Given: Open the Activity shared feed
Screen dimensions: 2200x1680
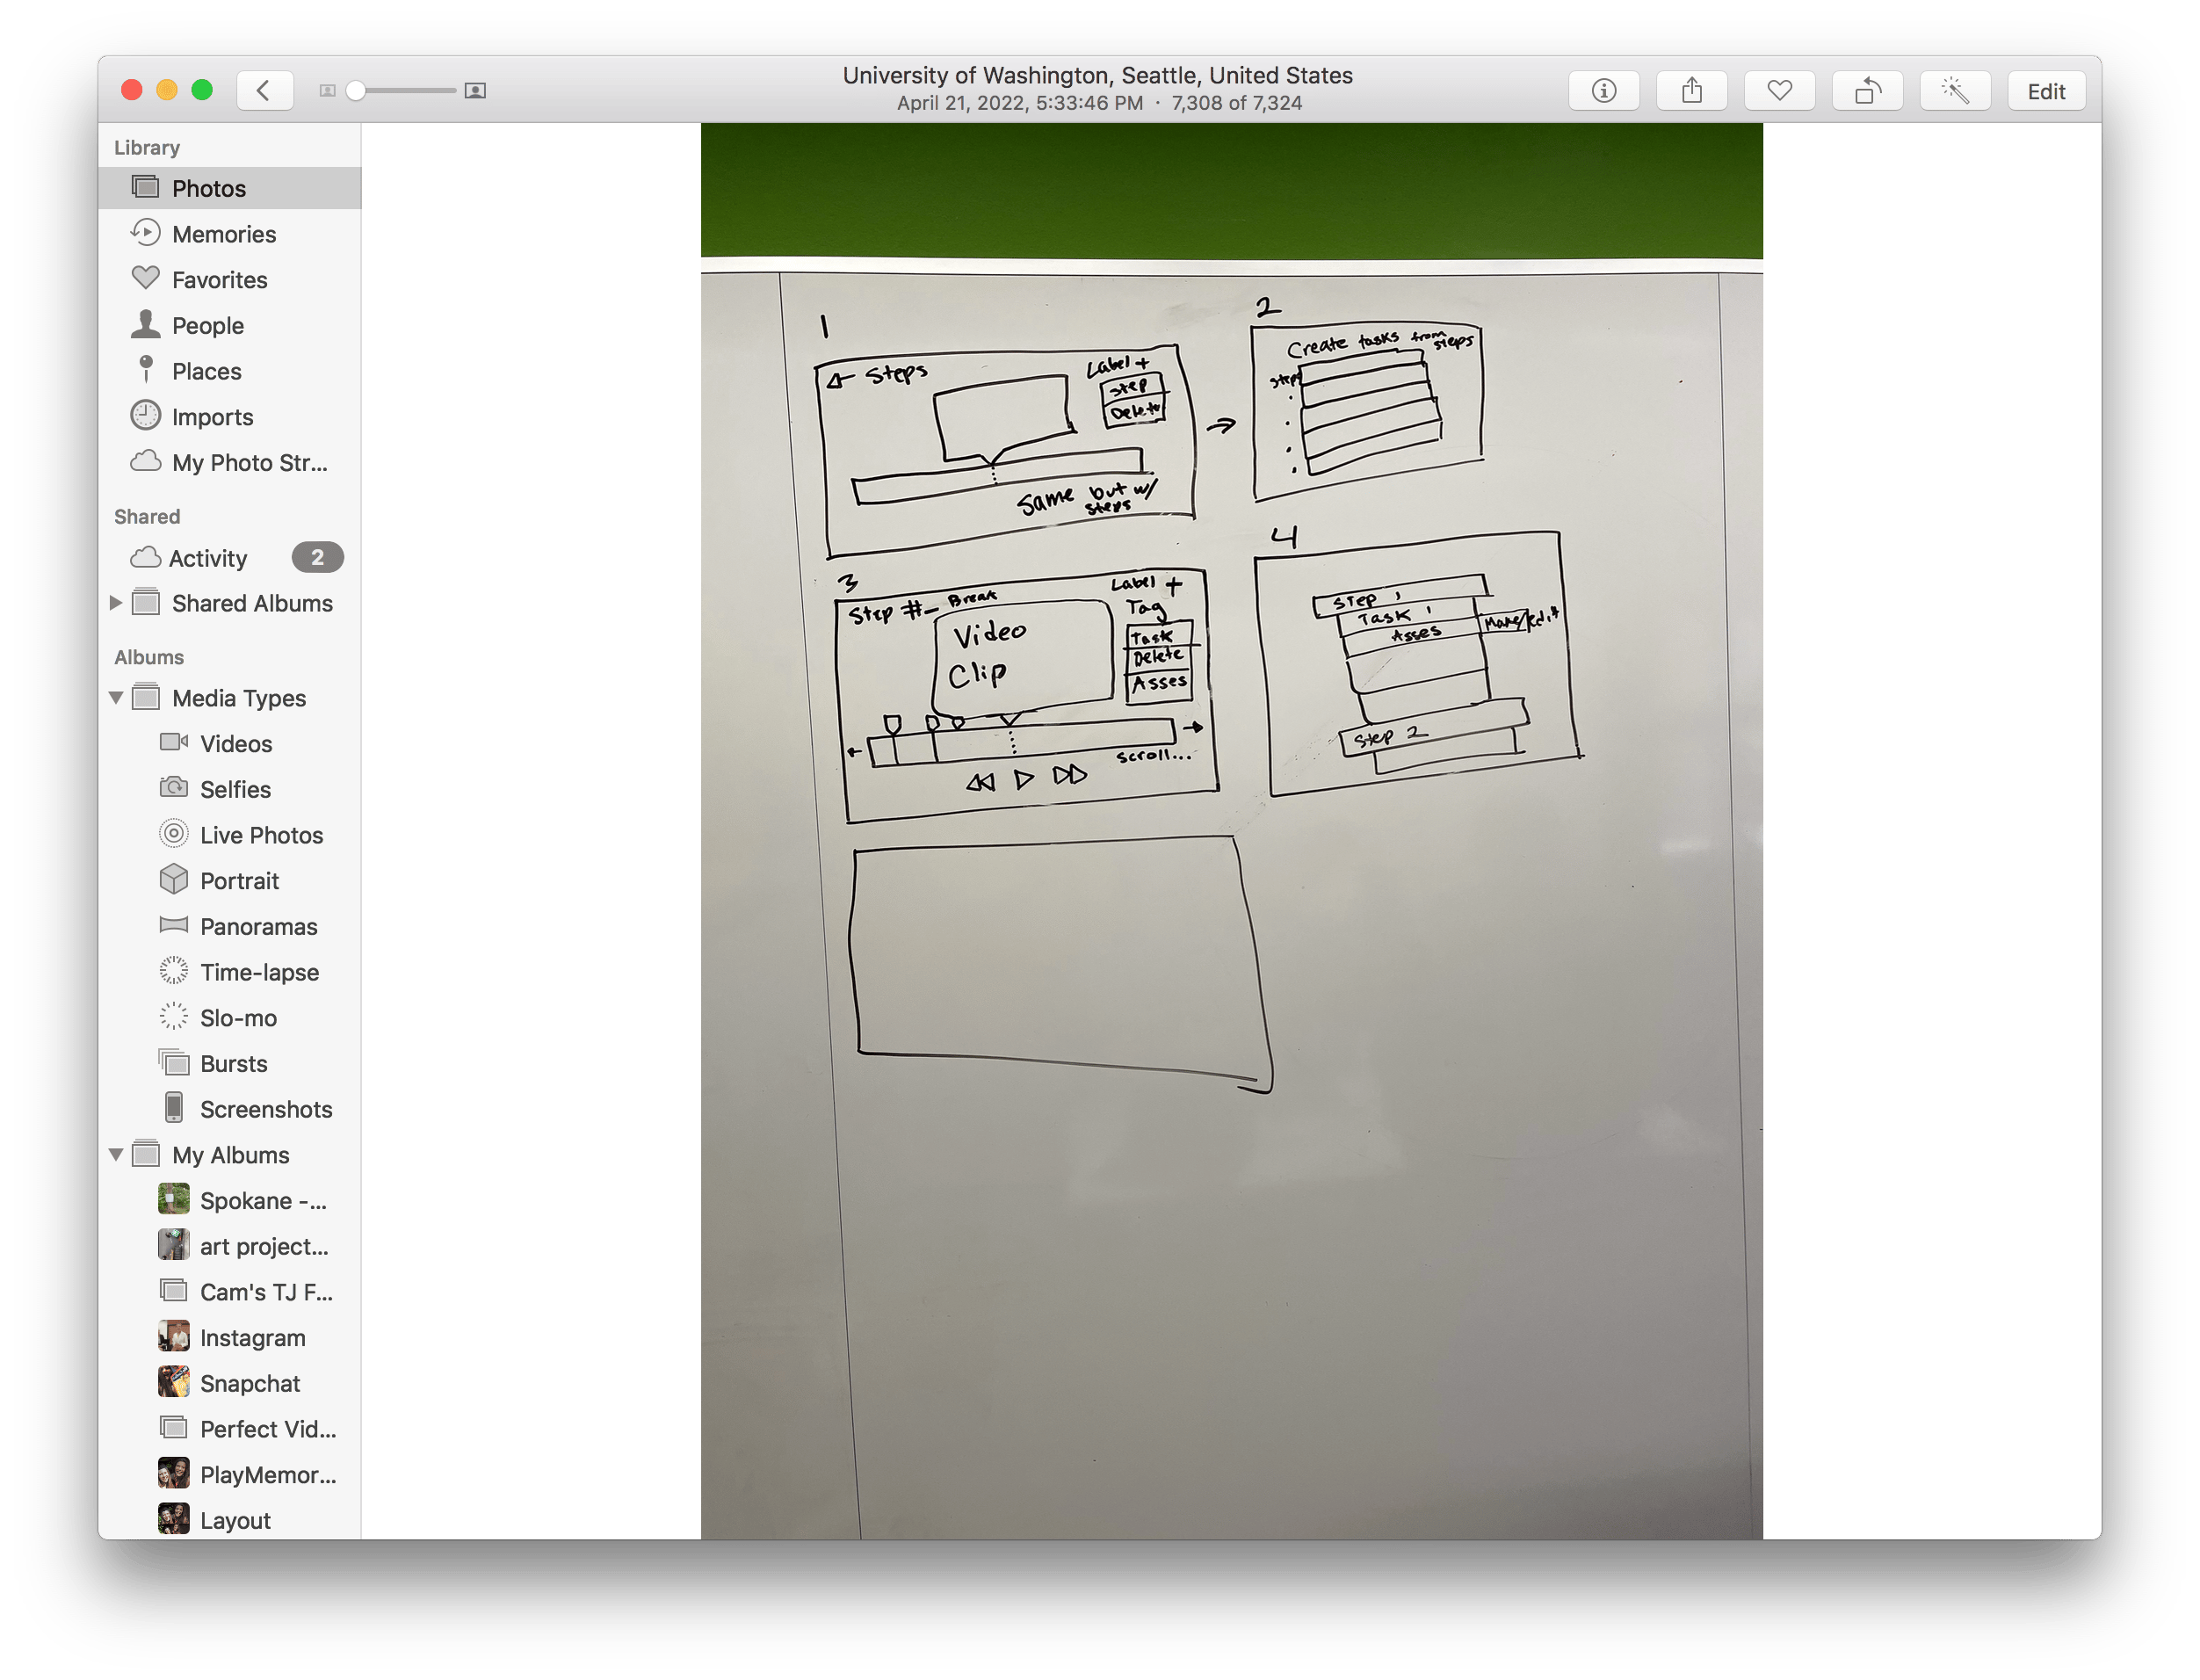Looking at the screenshot, I should coord(207,558).
